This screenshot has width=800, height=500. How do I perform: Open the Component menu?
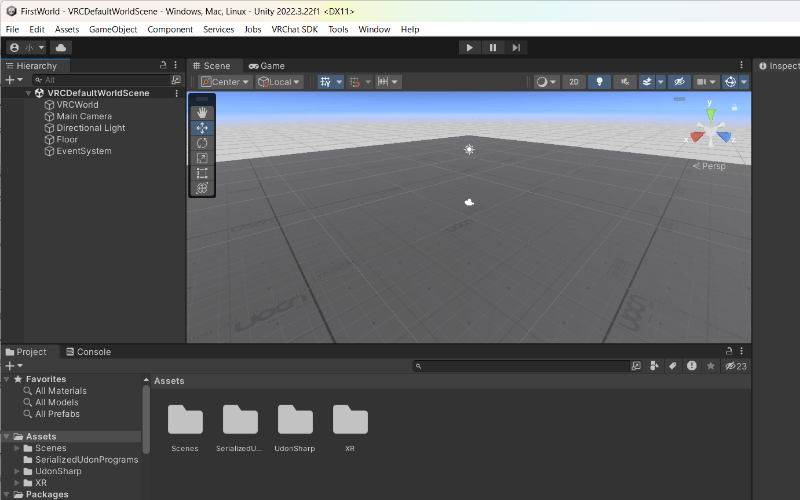tap(170, 29)
